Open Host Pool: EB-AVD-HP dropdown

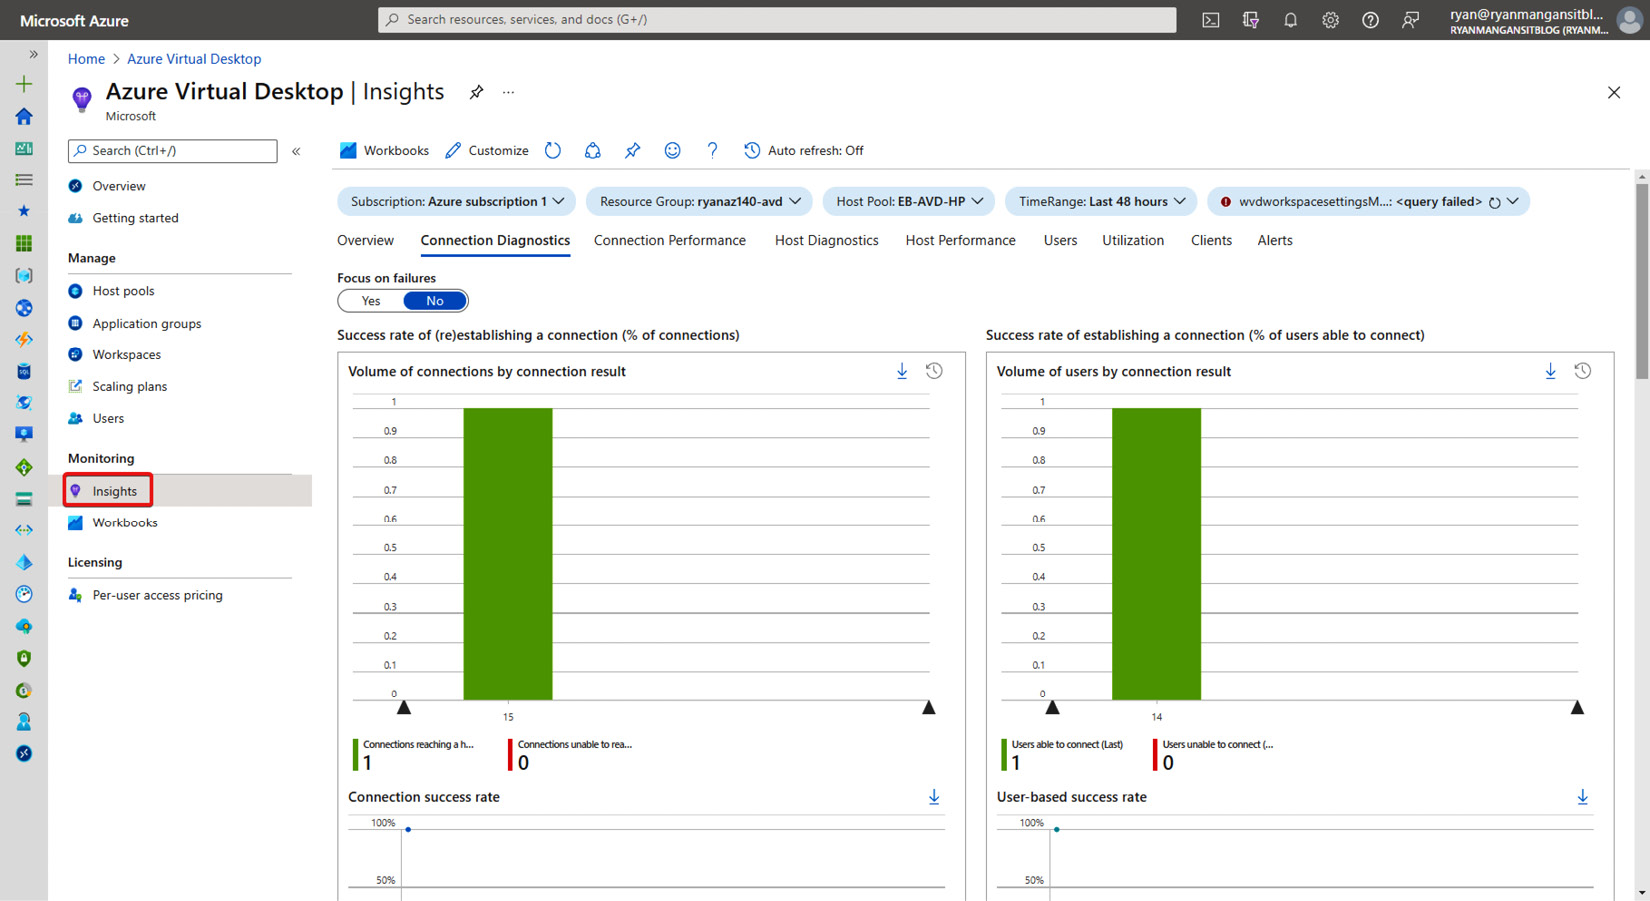[x=909, y=201]
